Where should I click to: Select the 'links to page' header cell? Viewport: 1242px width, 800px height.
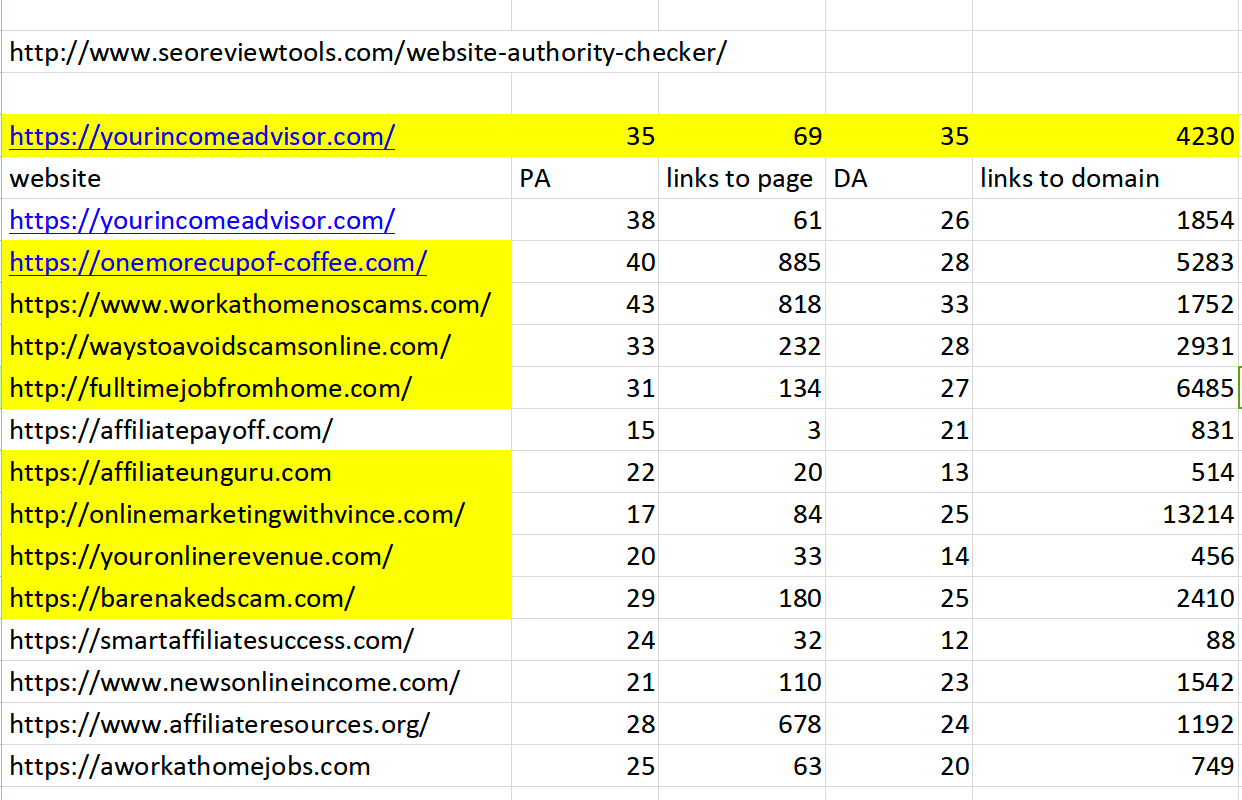pos(742,178)
